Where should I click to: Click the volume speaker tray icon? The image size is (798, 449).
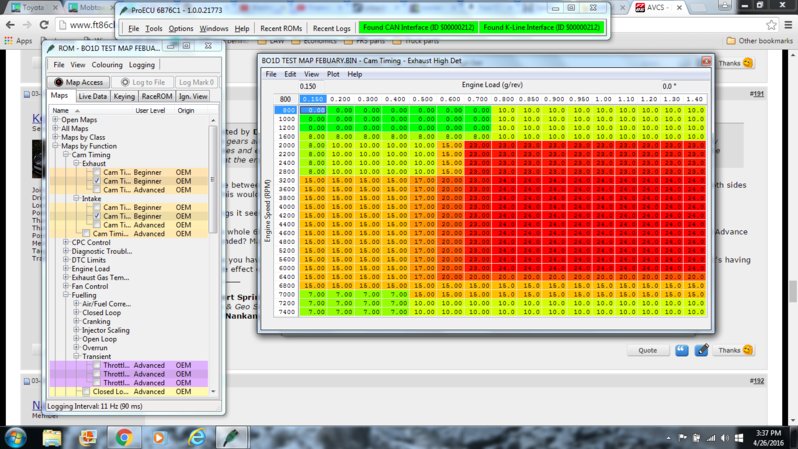[x=725, y=438]
